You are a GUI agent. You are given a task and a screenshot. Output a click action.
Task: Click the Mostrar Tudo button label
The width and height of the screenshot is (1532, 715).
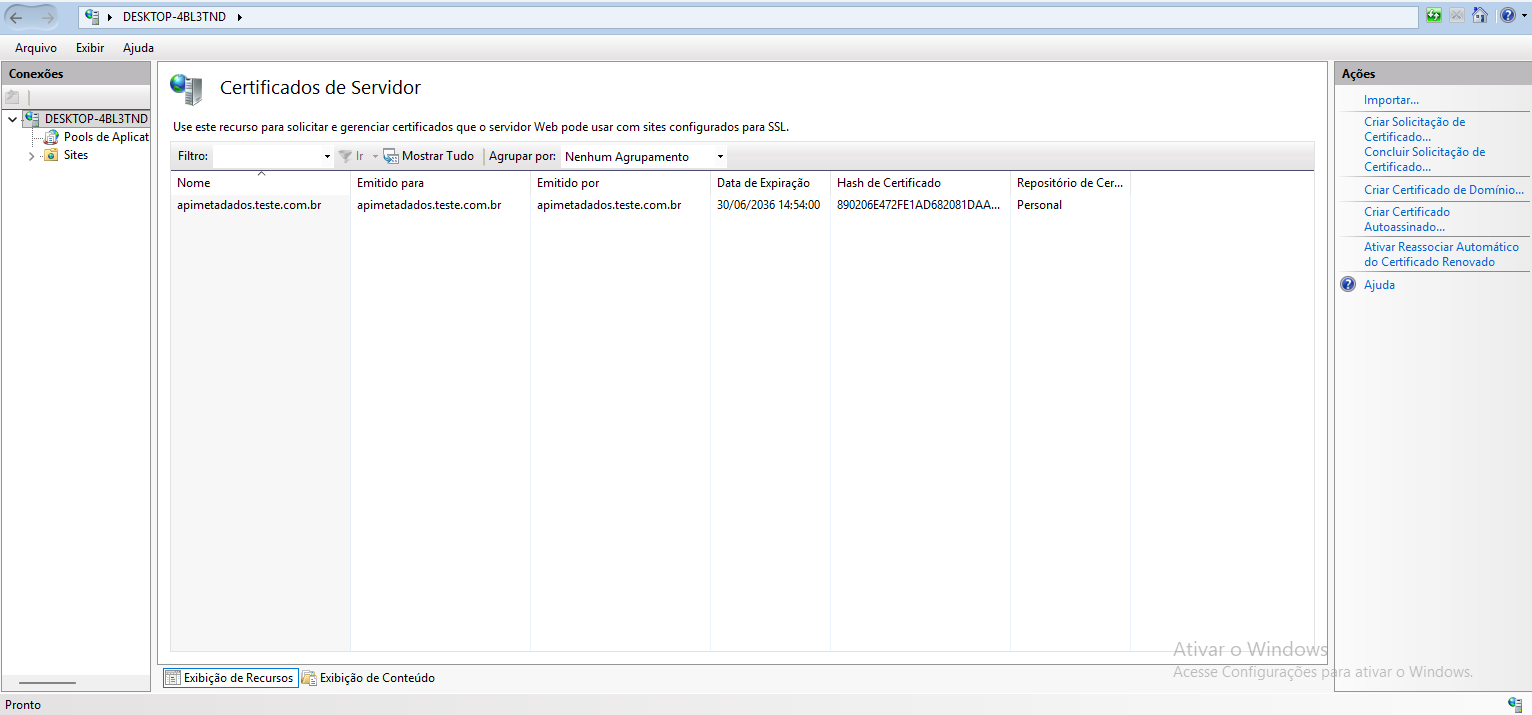[x=438, y=156]
